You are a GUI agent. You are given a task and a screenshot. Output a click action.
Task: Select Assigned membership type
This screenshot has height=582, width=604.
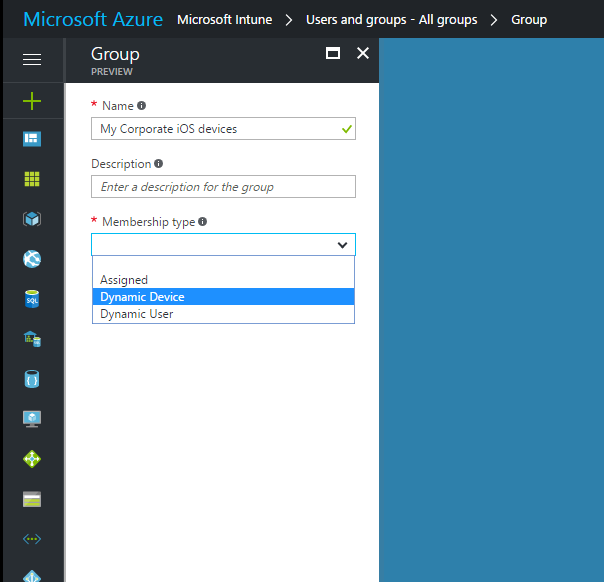pyautogui.click(x=223, y=280)
